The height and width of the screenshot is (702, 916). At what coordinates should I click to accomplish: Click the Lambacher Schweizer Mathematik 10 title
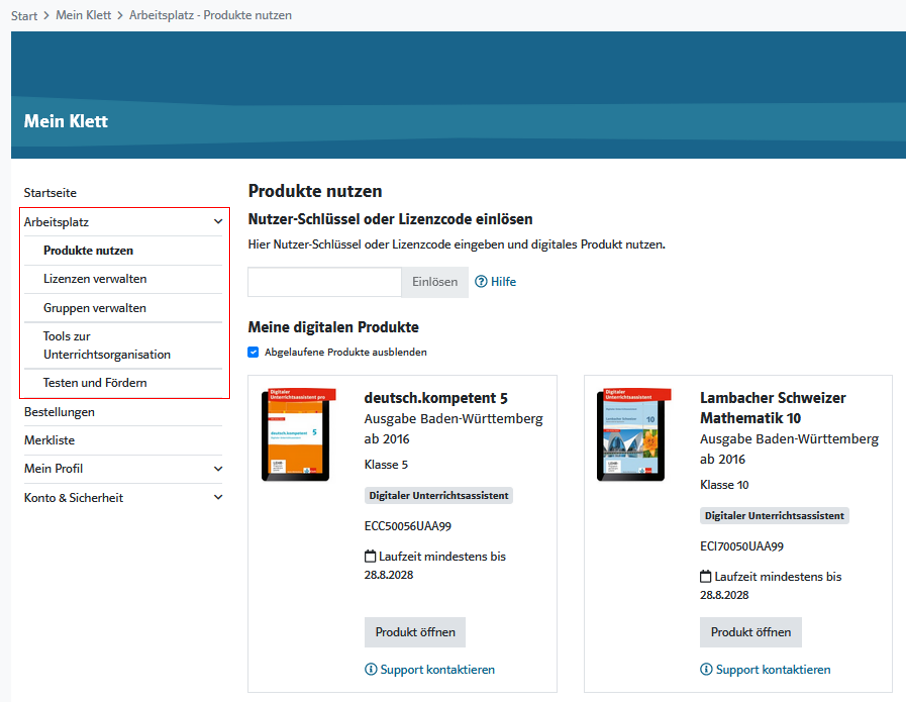[773, 408]
